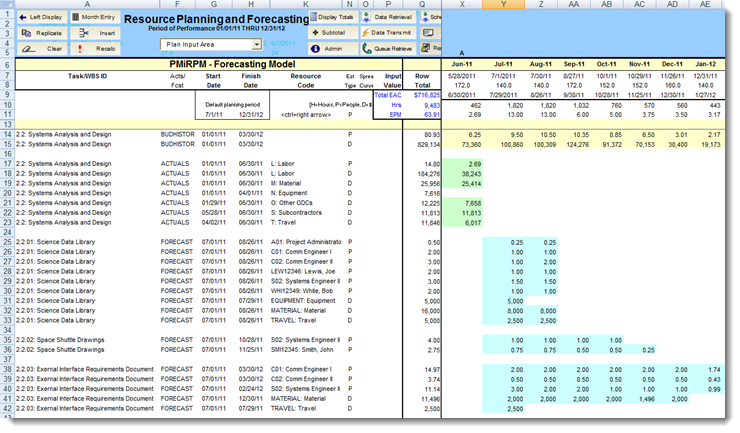This screenshot has width=740, height=433.
Task: Select column AA header
Action: coord(574,4)
